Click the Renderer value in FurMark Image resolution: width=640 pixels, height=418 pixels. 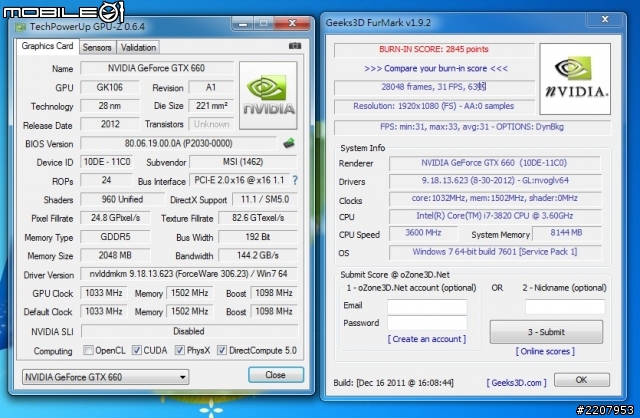[x=495, y=163]
